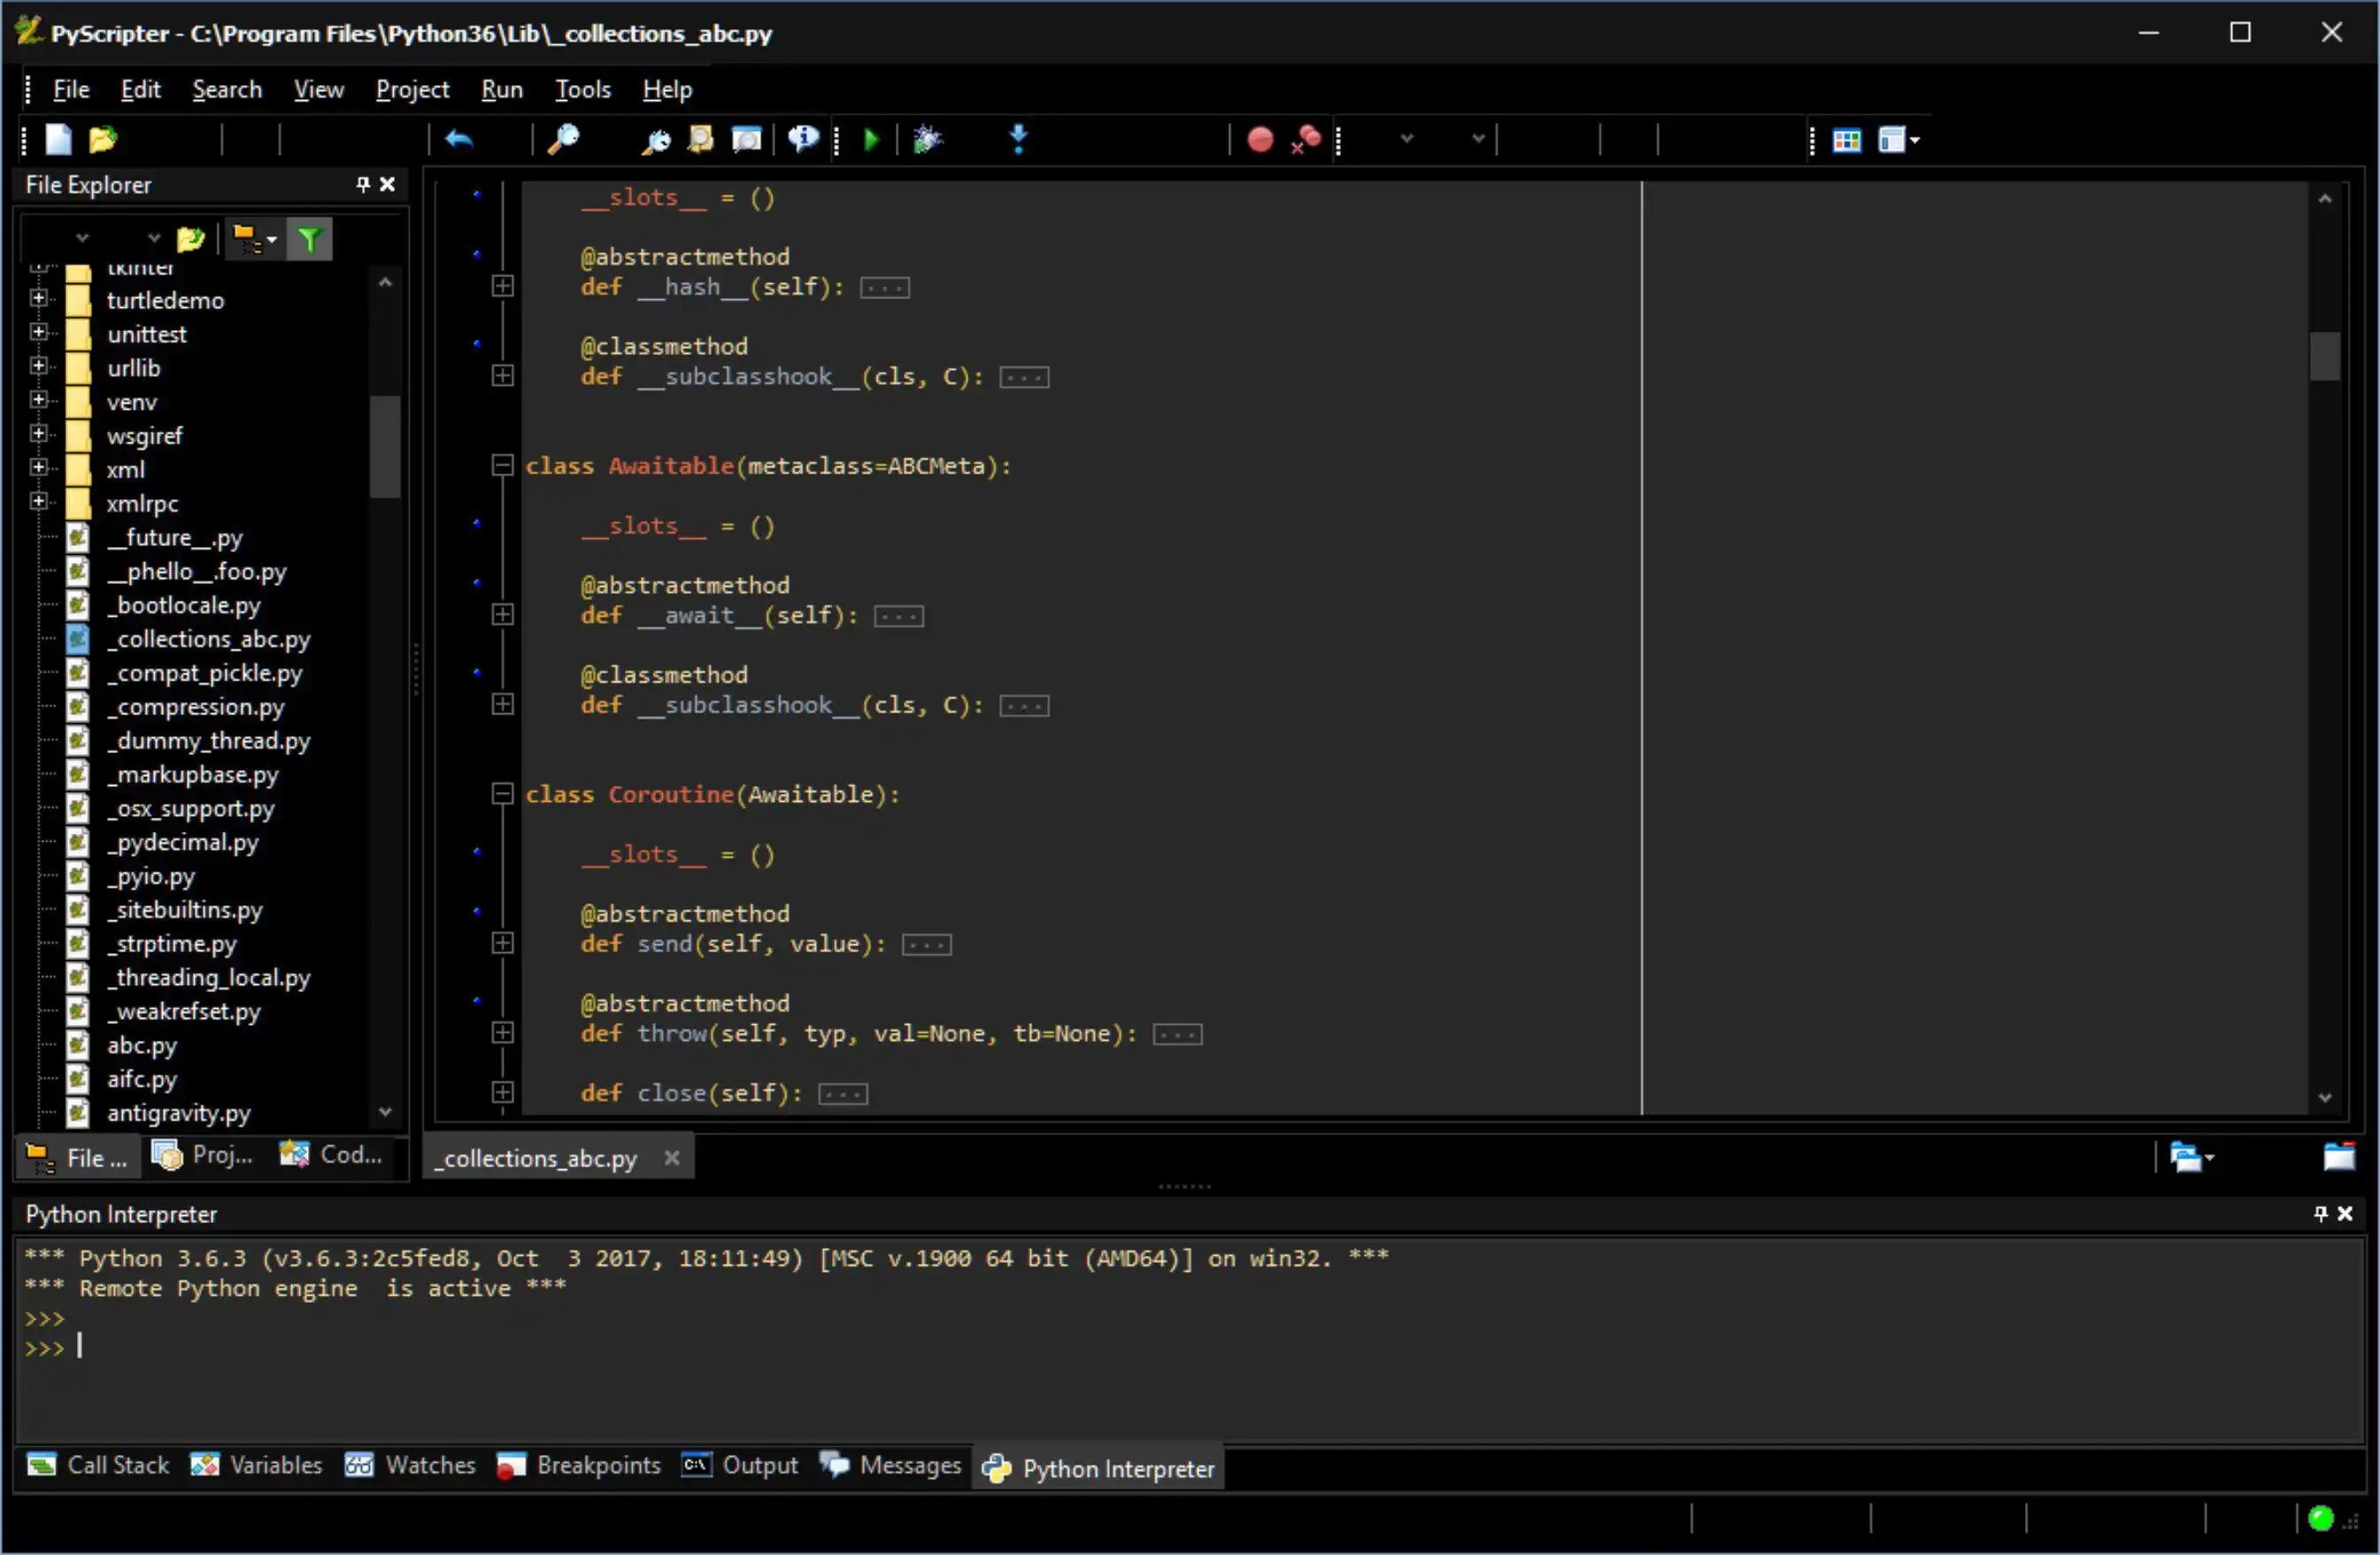Click the Run script icon in toolbar
The image size is (2380, 1555).
tap(871, 139)
